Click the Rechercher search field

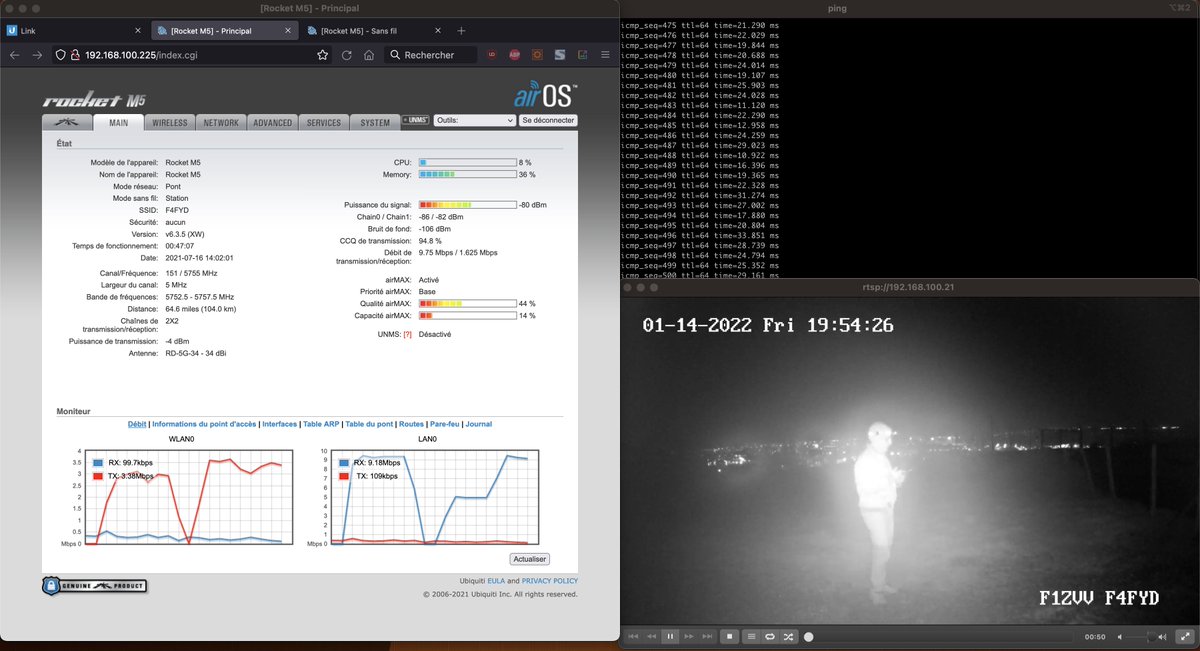(x=430, y=55)
